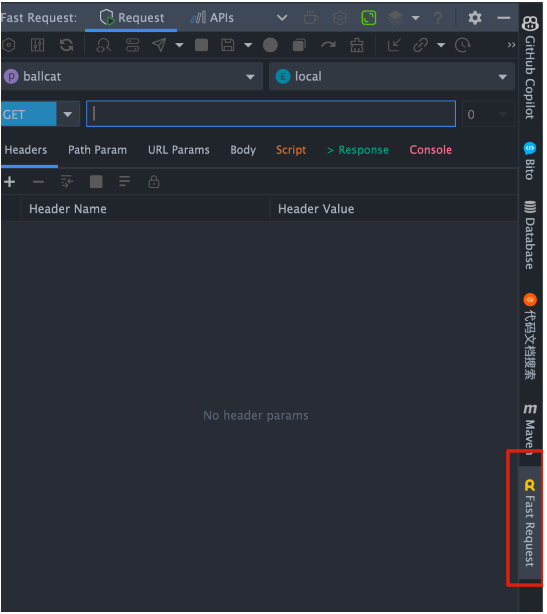Click the URL input field
The image size is (547, 614).
tap(271, 114)
